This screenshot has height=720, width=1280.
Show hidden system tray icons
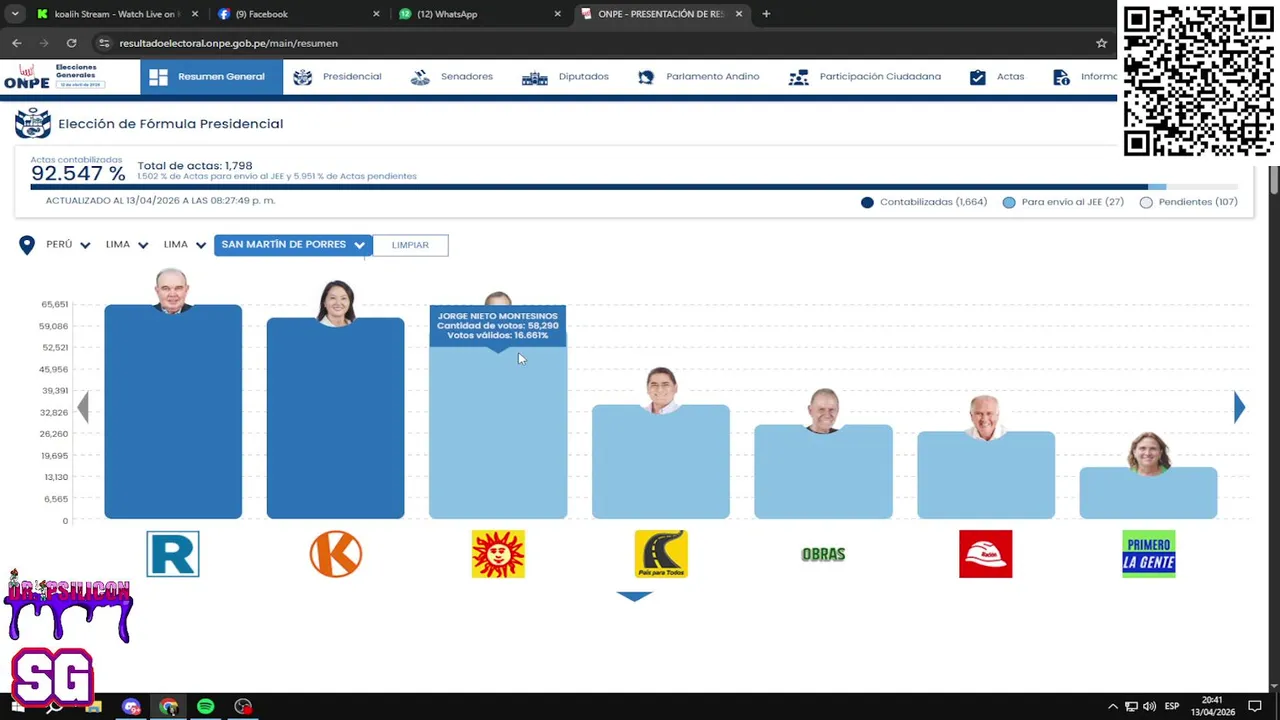1113,707
